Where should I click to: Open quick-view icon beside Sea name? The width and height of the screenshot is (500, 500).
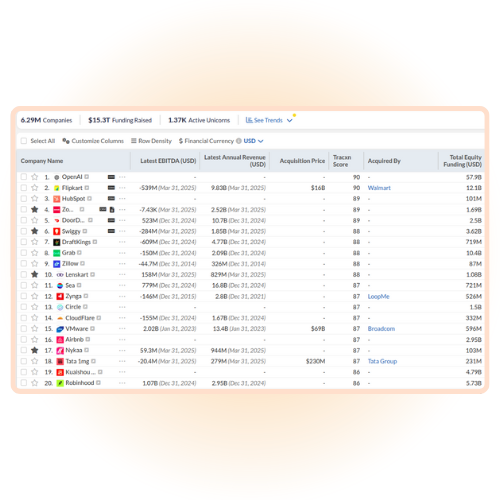click(79, 285)
